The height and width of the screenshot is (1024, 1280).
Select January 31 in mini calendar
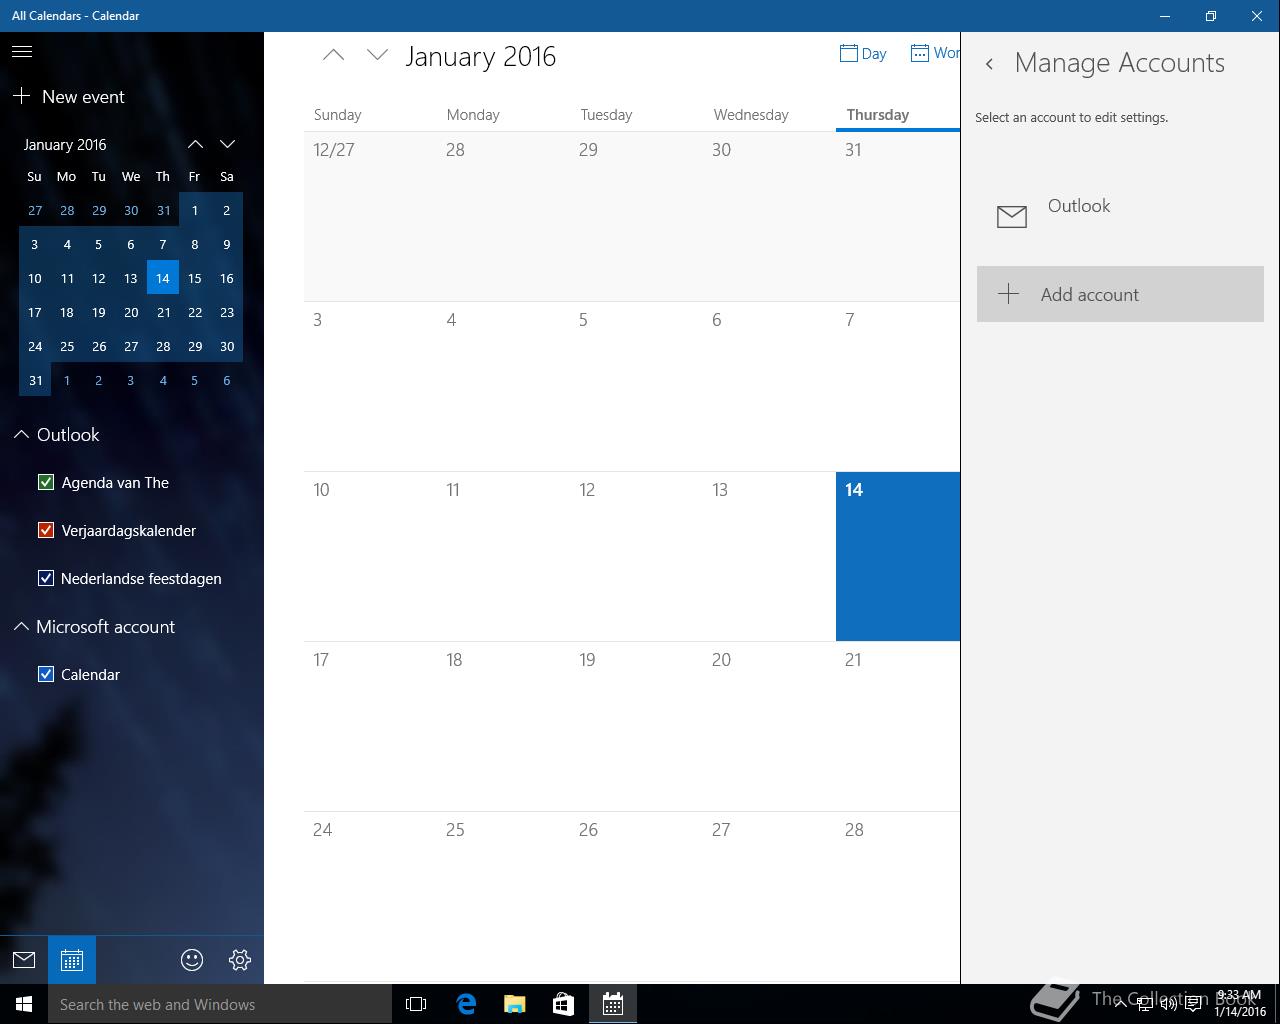pyautogui.click(x=35, y=380)
